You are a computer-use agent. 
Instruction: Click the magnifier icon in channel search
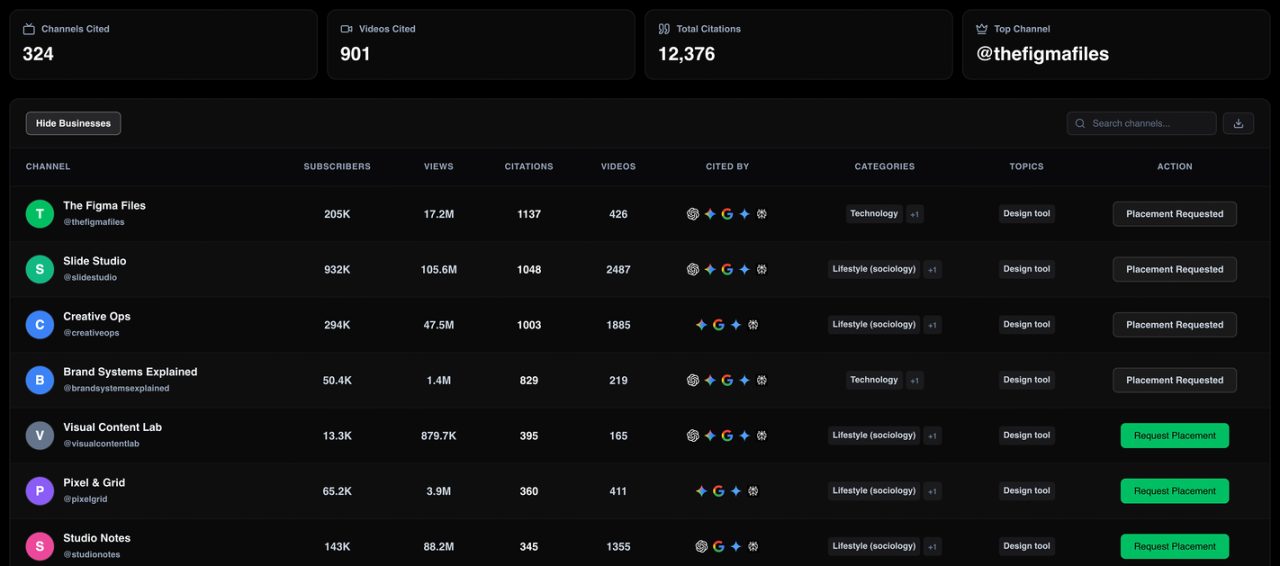click(x=1080, y=124)
